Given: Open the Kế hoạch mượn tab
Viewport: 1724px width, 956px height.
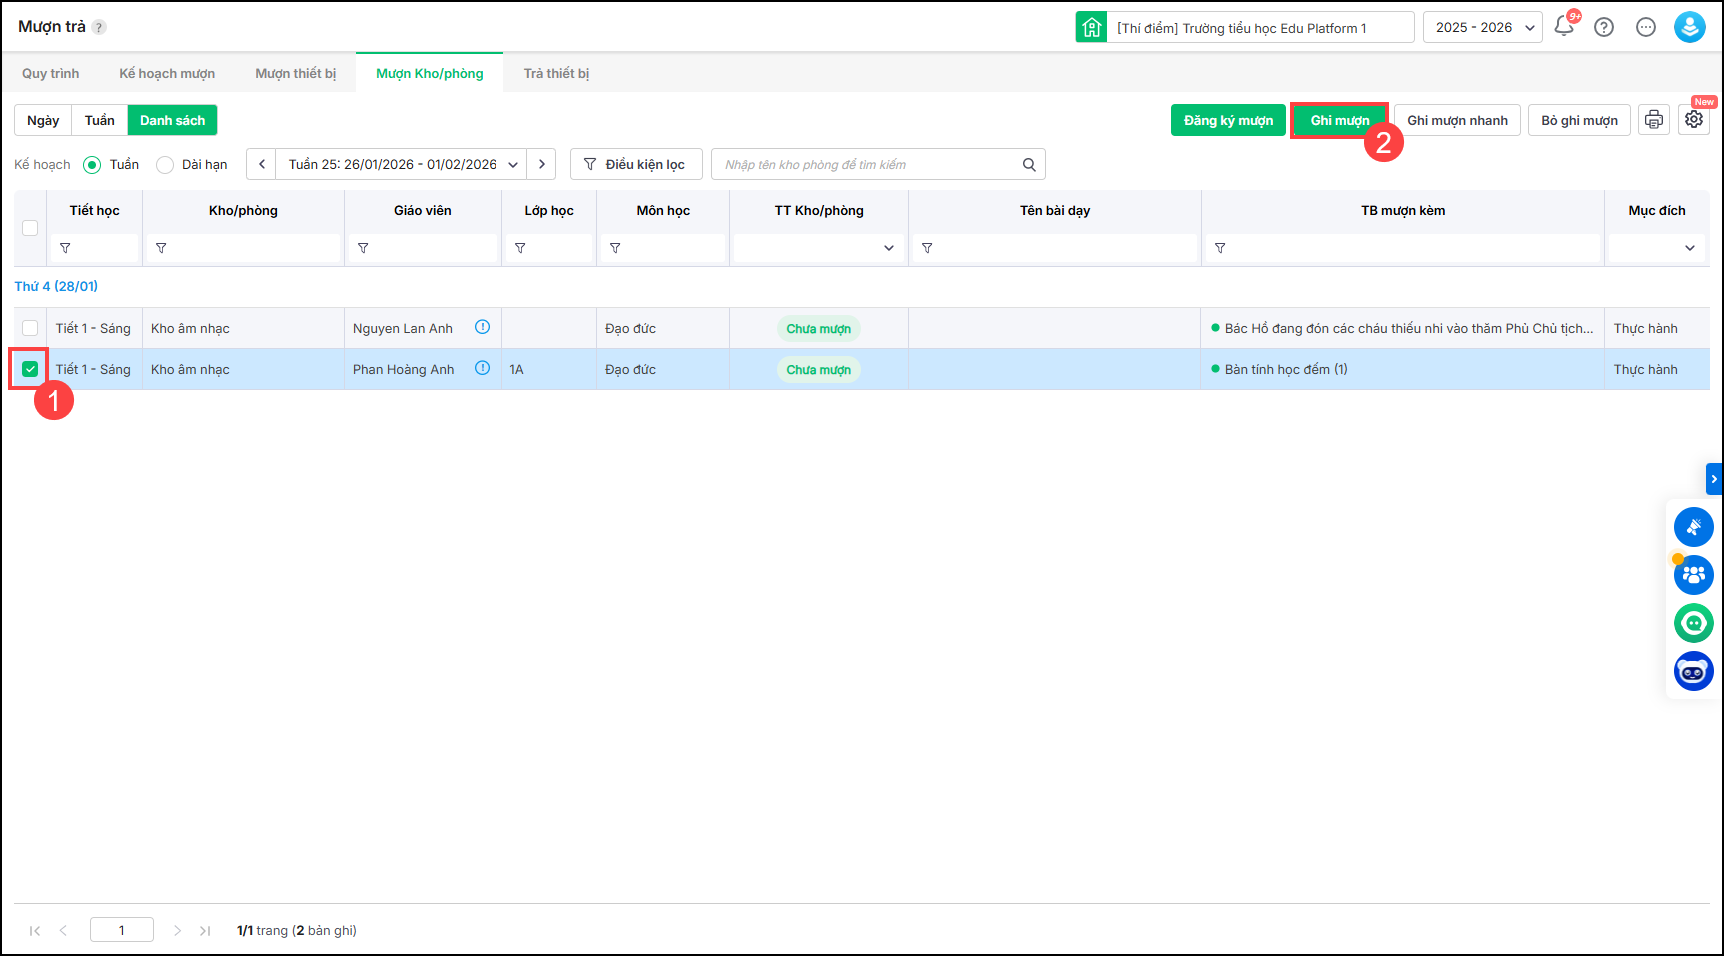Looking at the screenshot, I should [167, 73].
